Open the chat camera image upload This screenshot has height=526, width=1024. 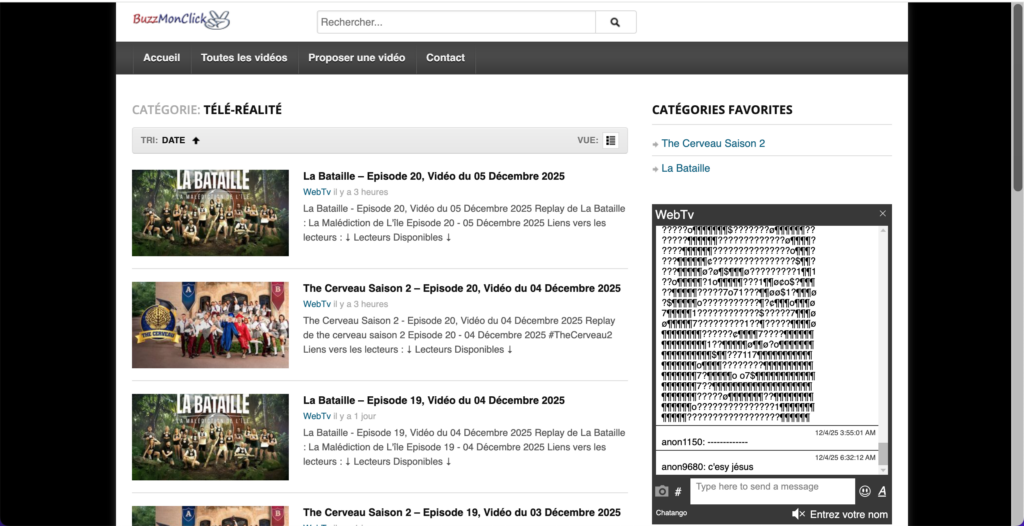pos(661,491)
